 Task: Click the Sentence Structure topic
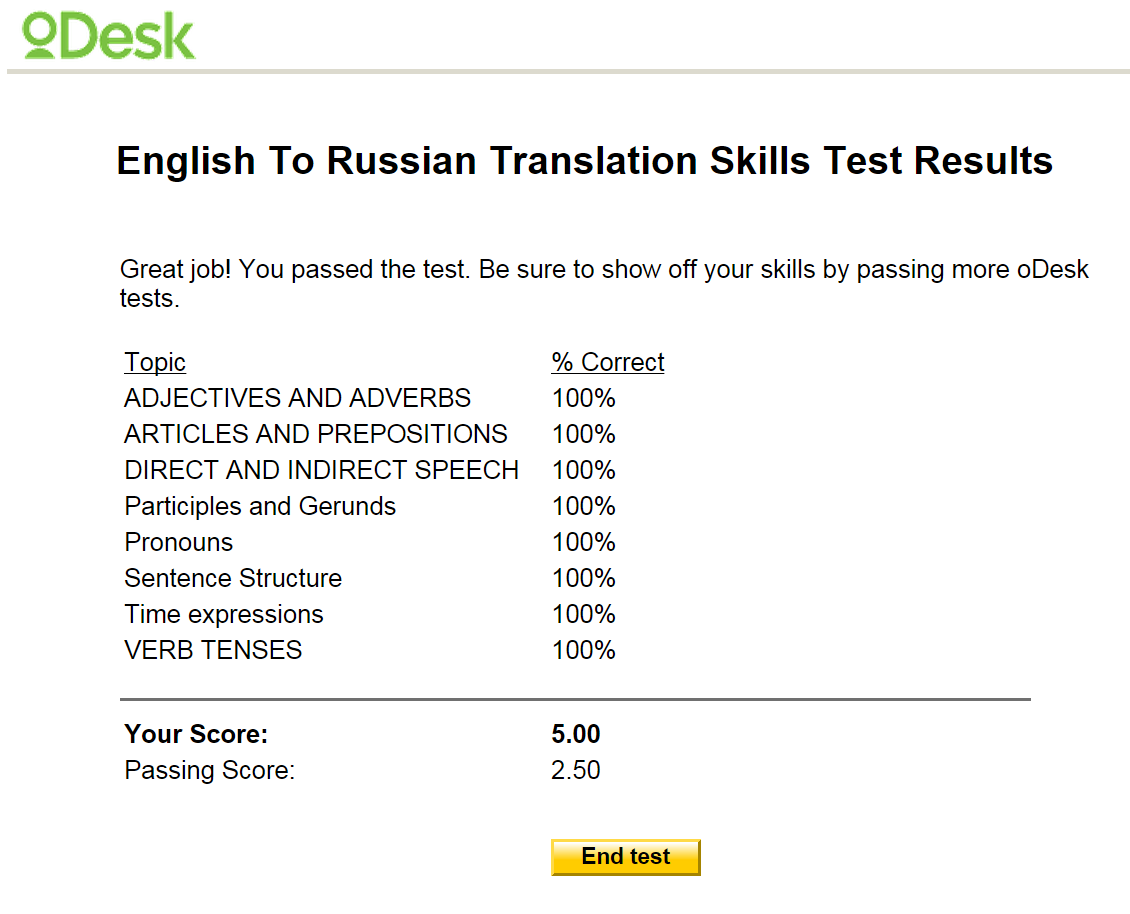point(233,578)
